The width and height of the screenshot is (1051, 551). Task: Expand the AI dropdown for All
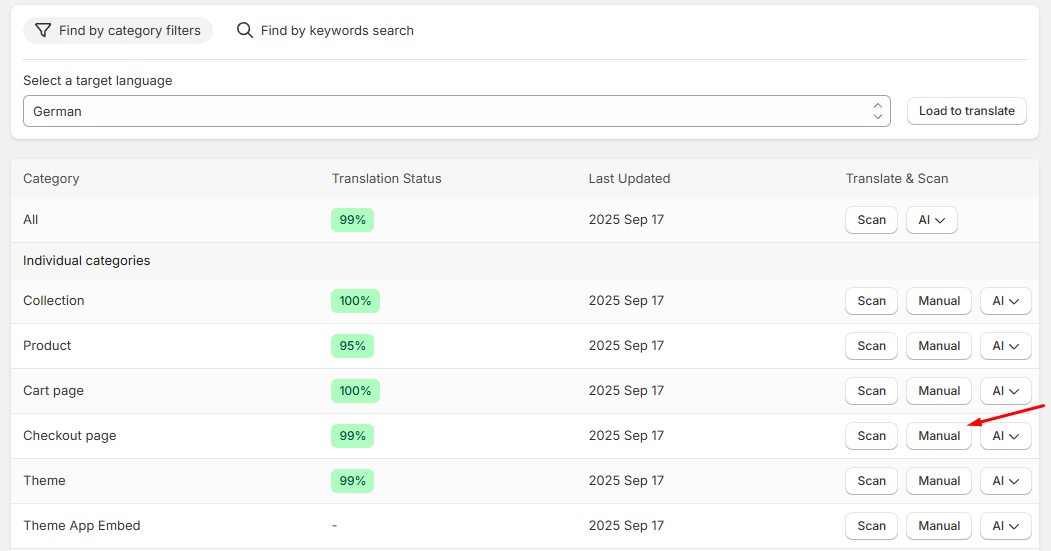pos(932,220)
